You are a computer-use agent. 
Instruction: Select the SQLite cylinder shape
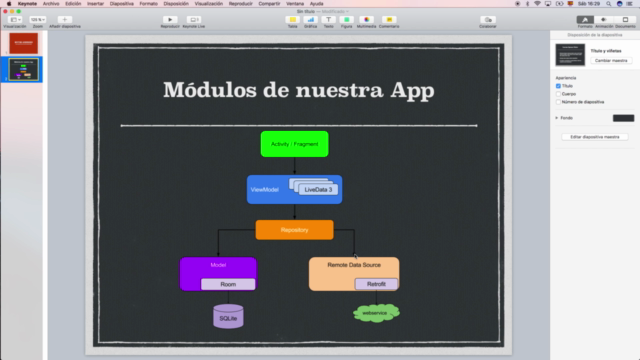(228, 316)
